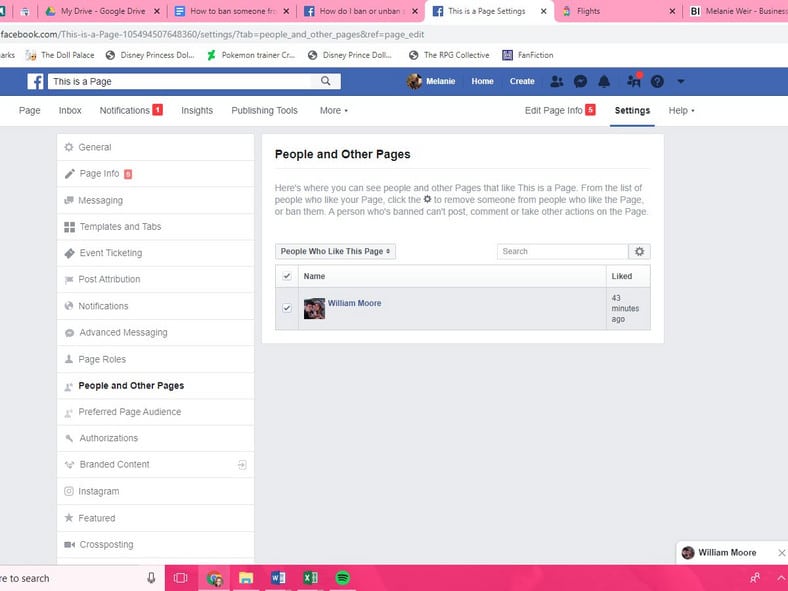The image size is (788, 591).
Task: Open Templates and Tabs settings
Action: coord(155,227)
